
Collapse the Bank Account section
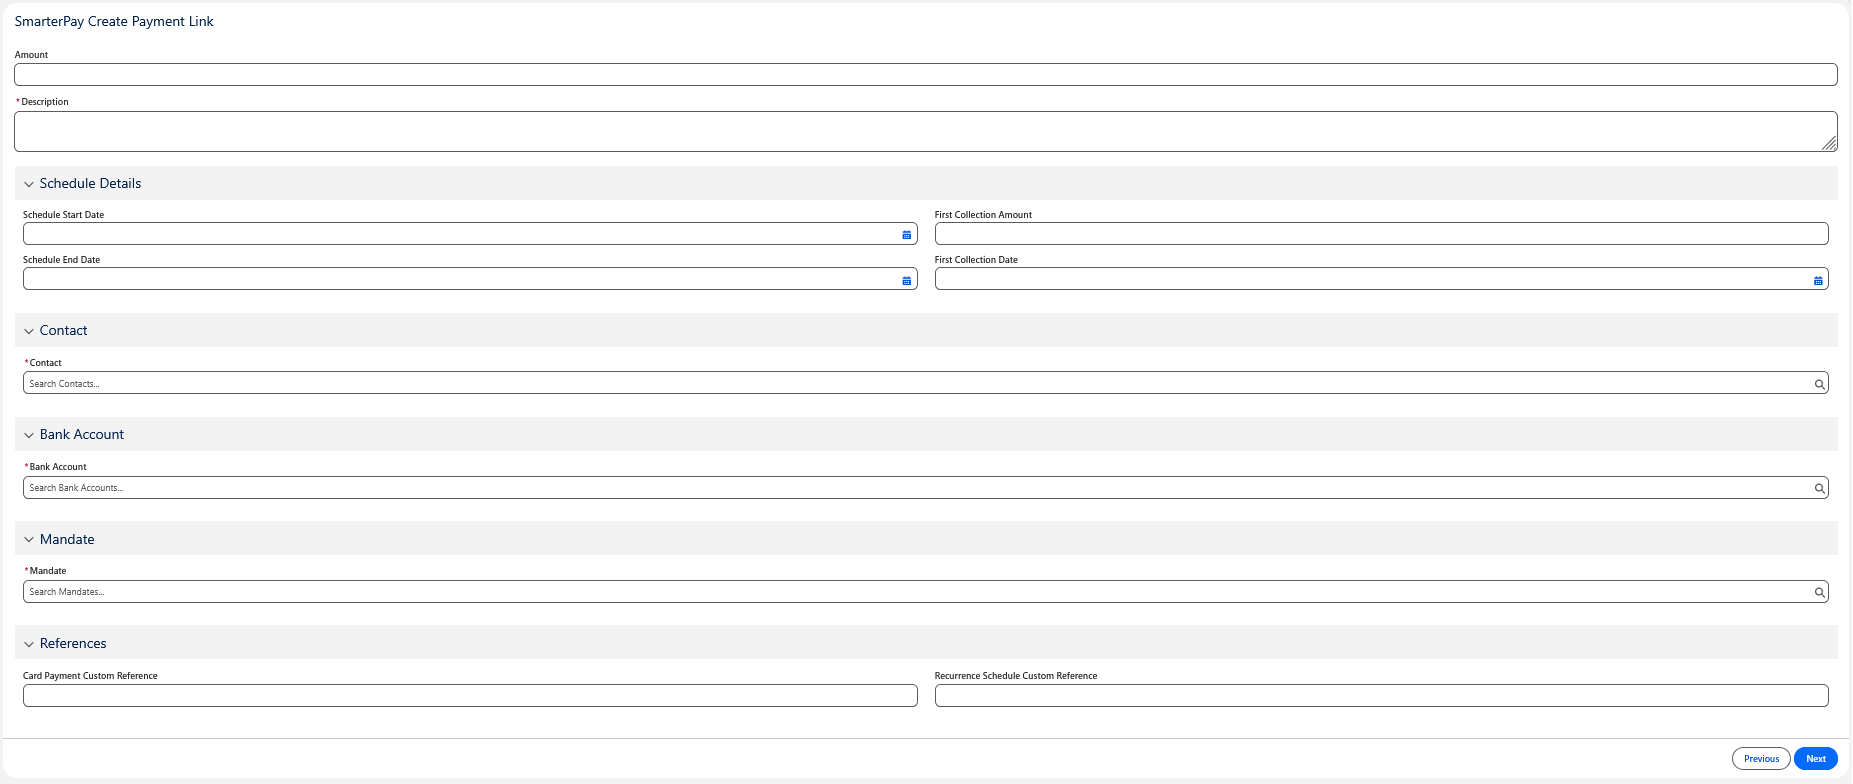click(29, 435)
